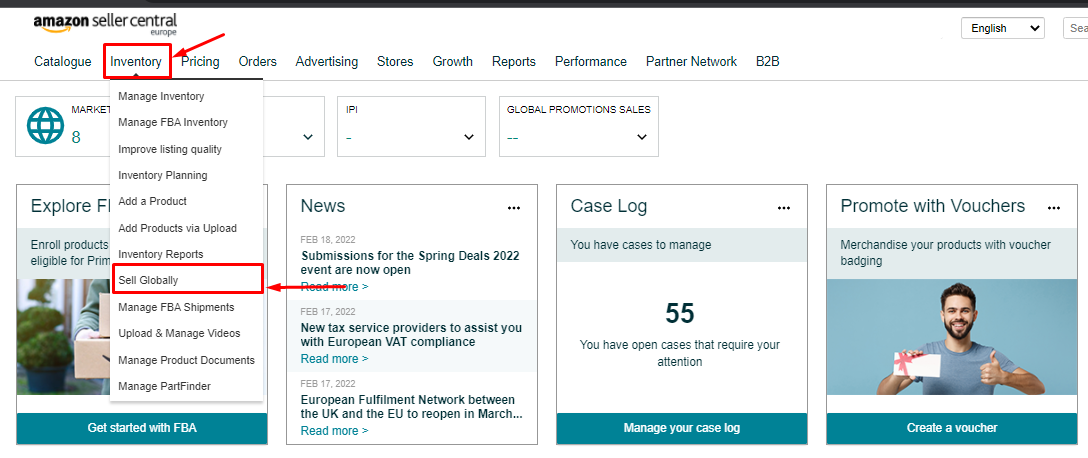Expand the Global Promotions Sales chevron
Screen dimensions: 1088x458
point(642,137)
